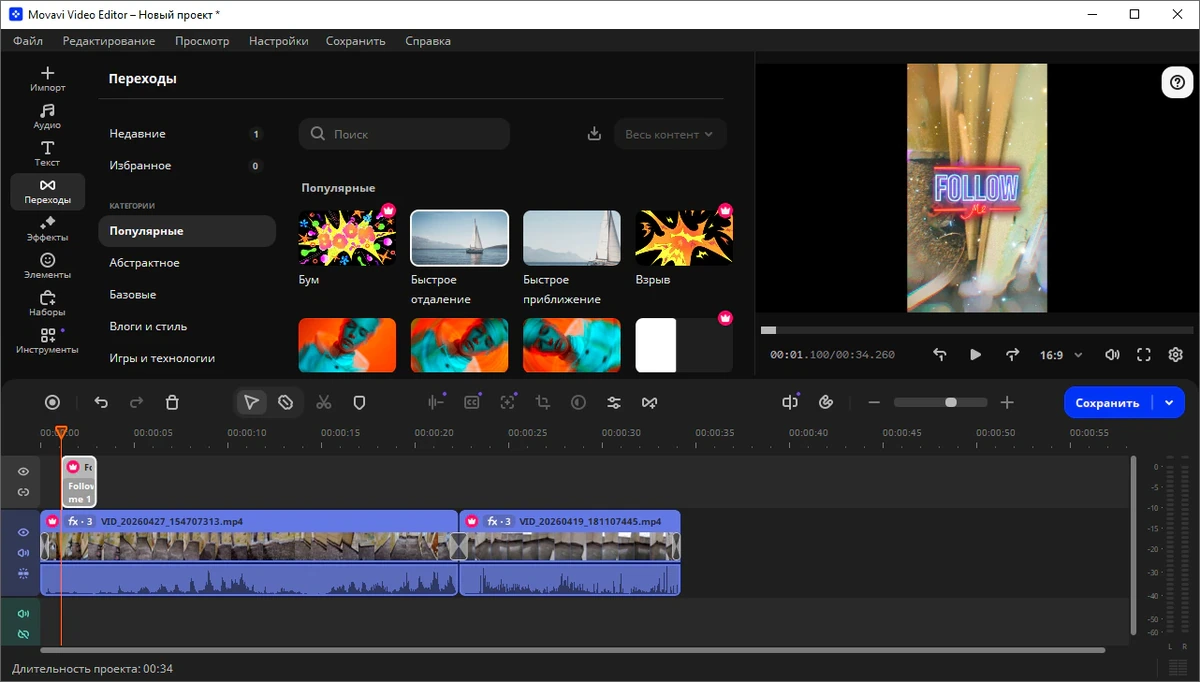Open the Эффекты section in sidebar
Viewport: 1200px width, 682px height.
tap(47, 228)
